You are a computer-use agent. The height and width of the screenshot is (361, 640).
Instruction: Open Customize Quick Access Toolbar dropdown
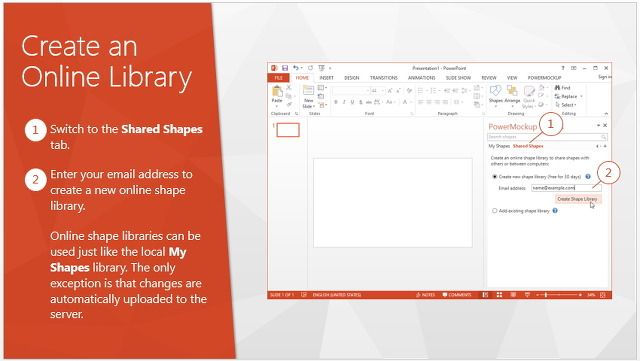coord(330,68)
